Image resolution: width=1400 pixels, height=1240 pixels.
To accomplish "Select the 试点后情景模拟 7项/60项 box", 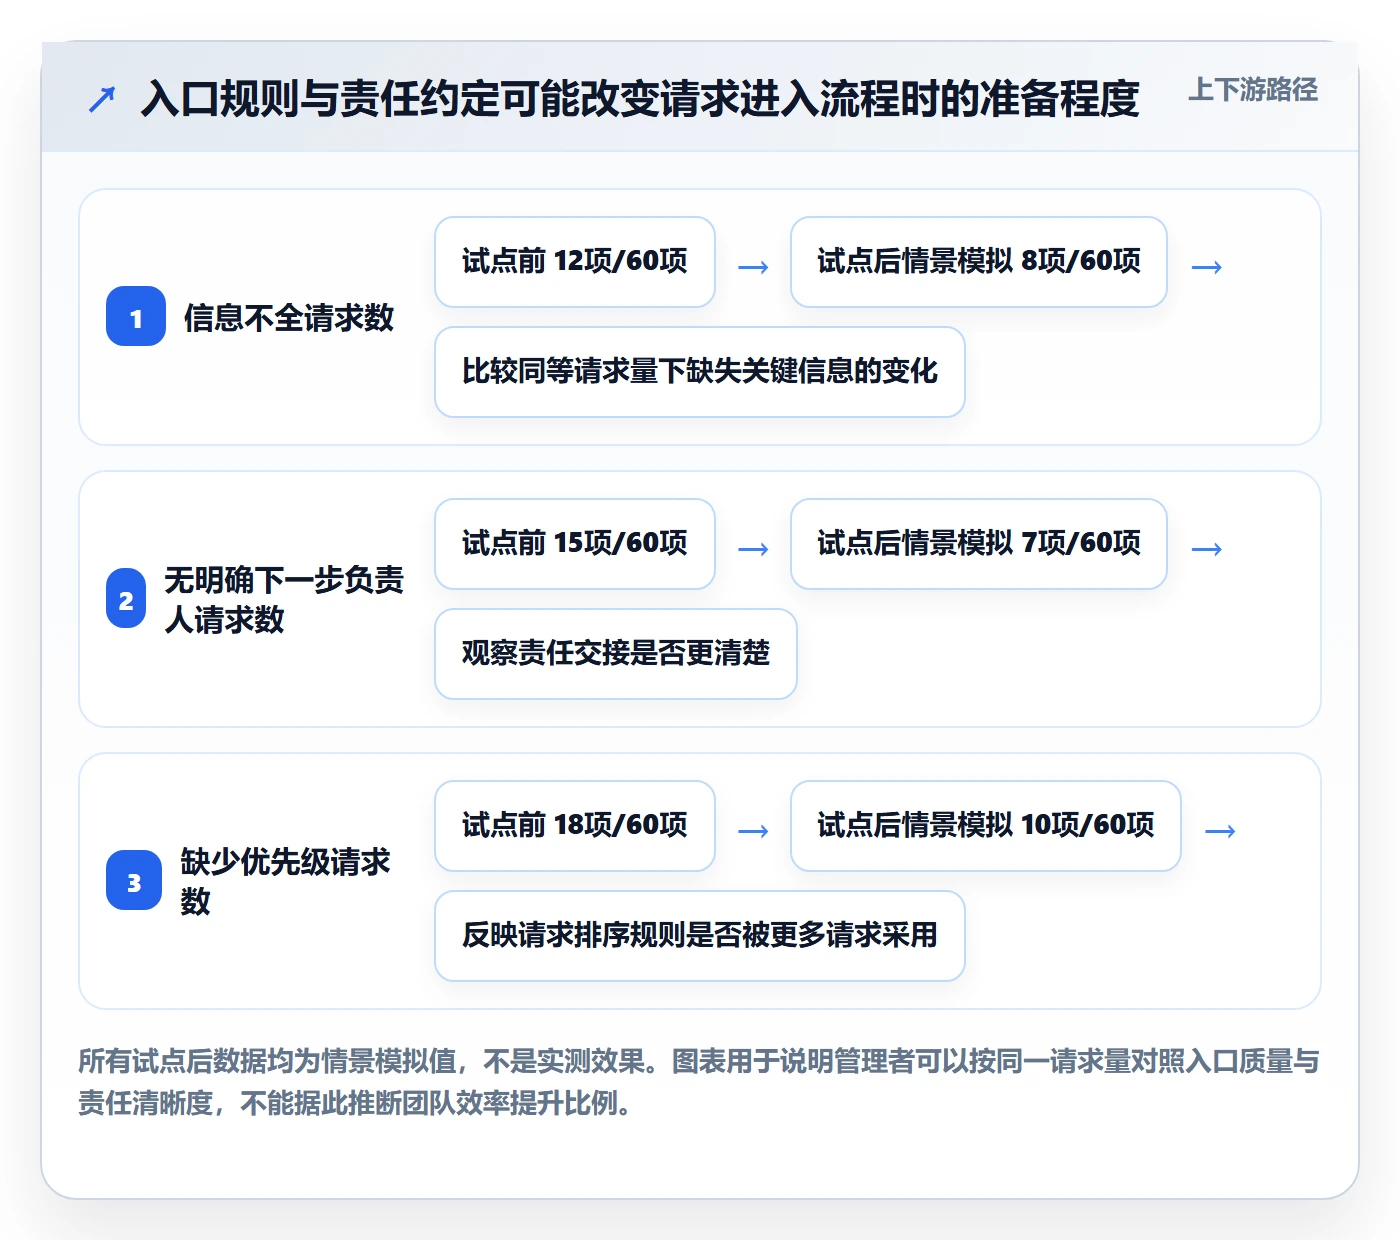I will coord(979,544).
